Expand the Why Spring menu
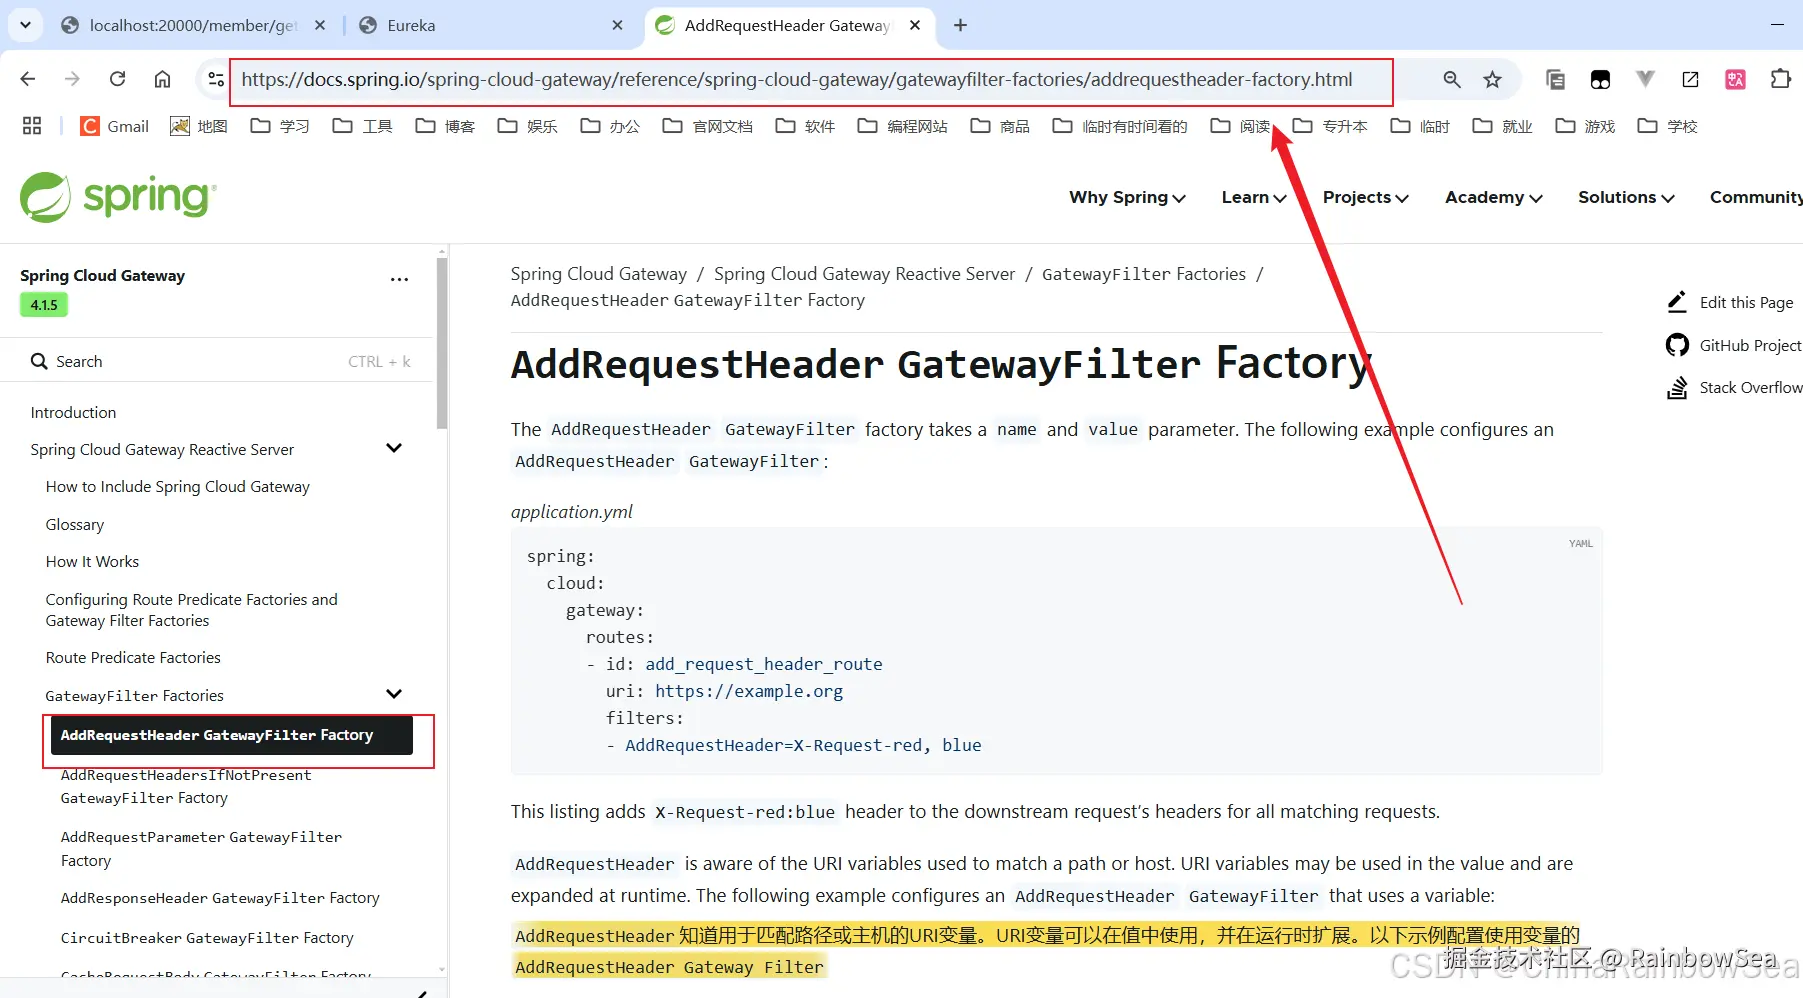The image size is (1803, 998). [x=1127, y=197]
